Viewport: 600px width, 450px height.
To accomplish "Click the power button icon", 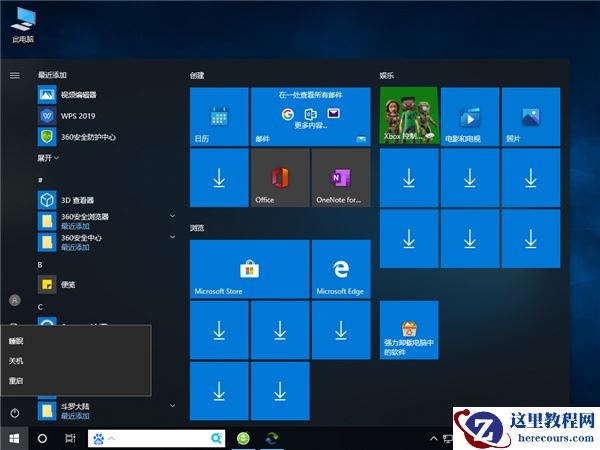I will [x=15, y=413].
